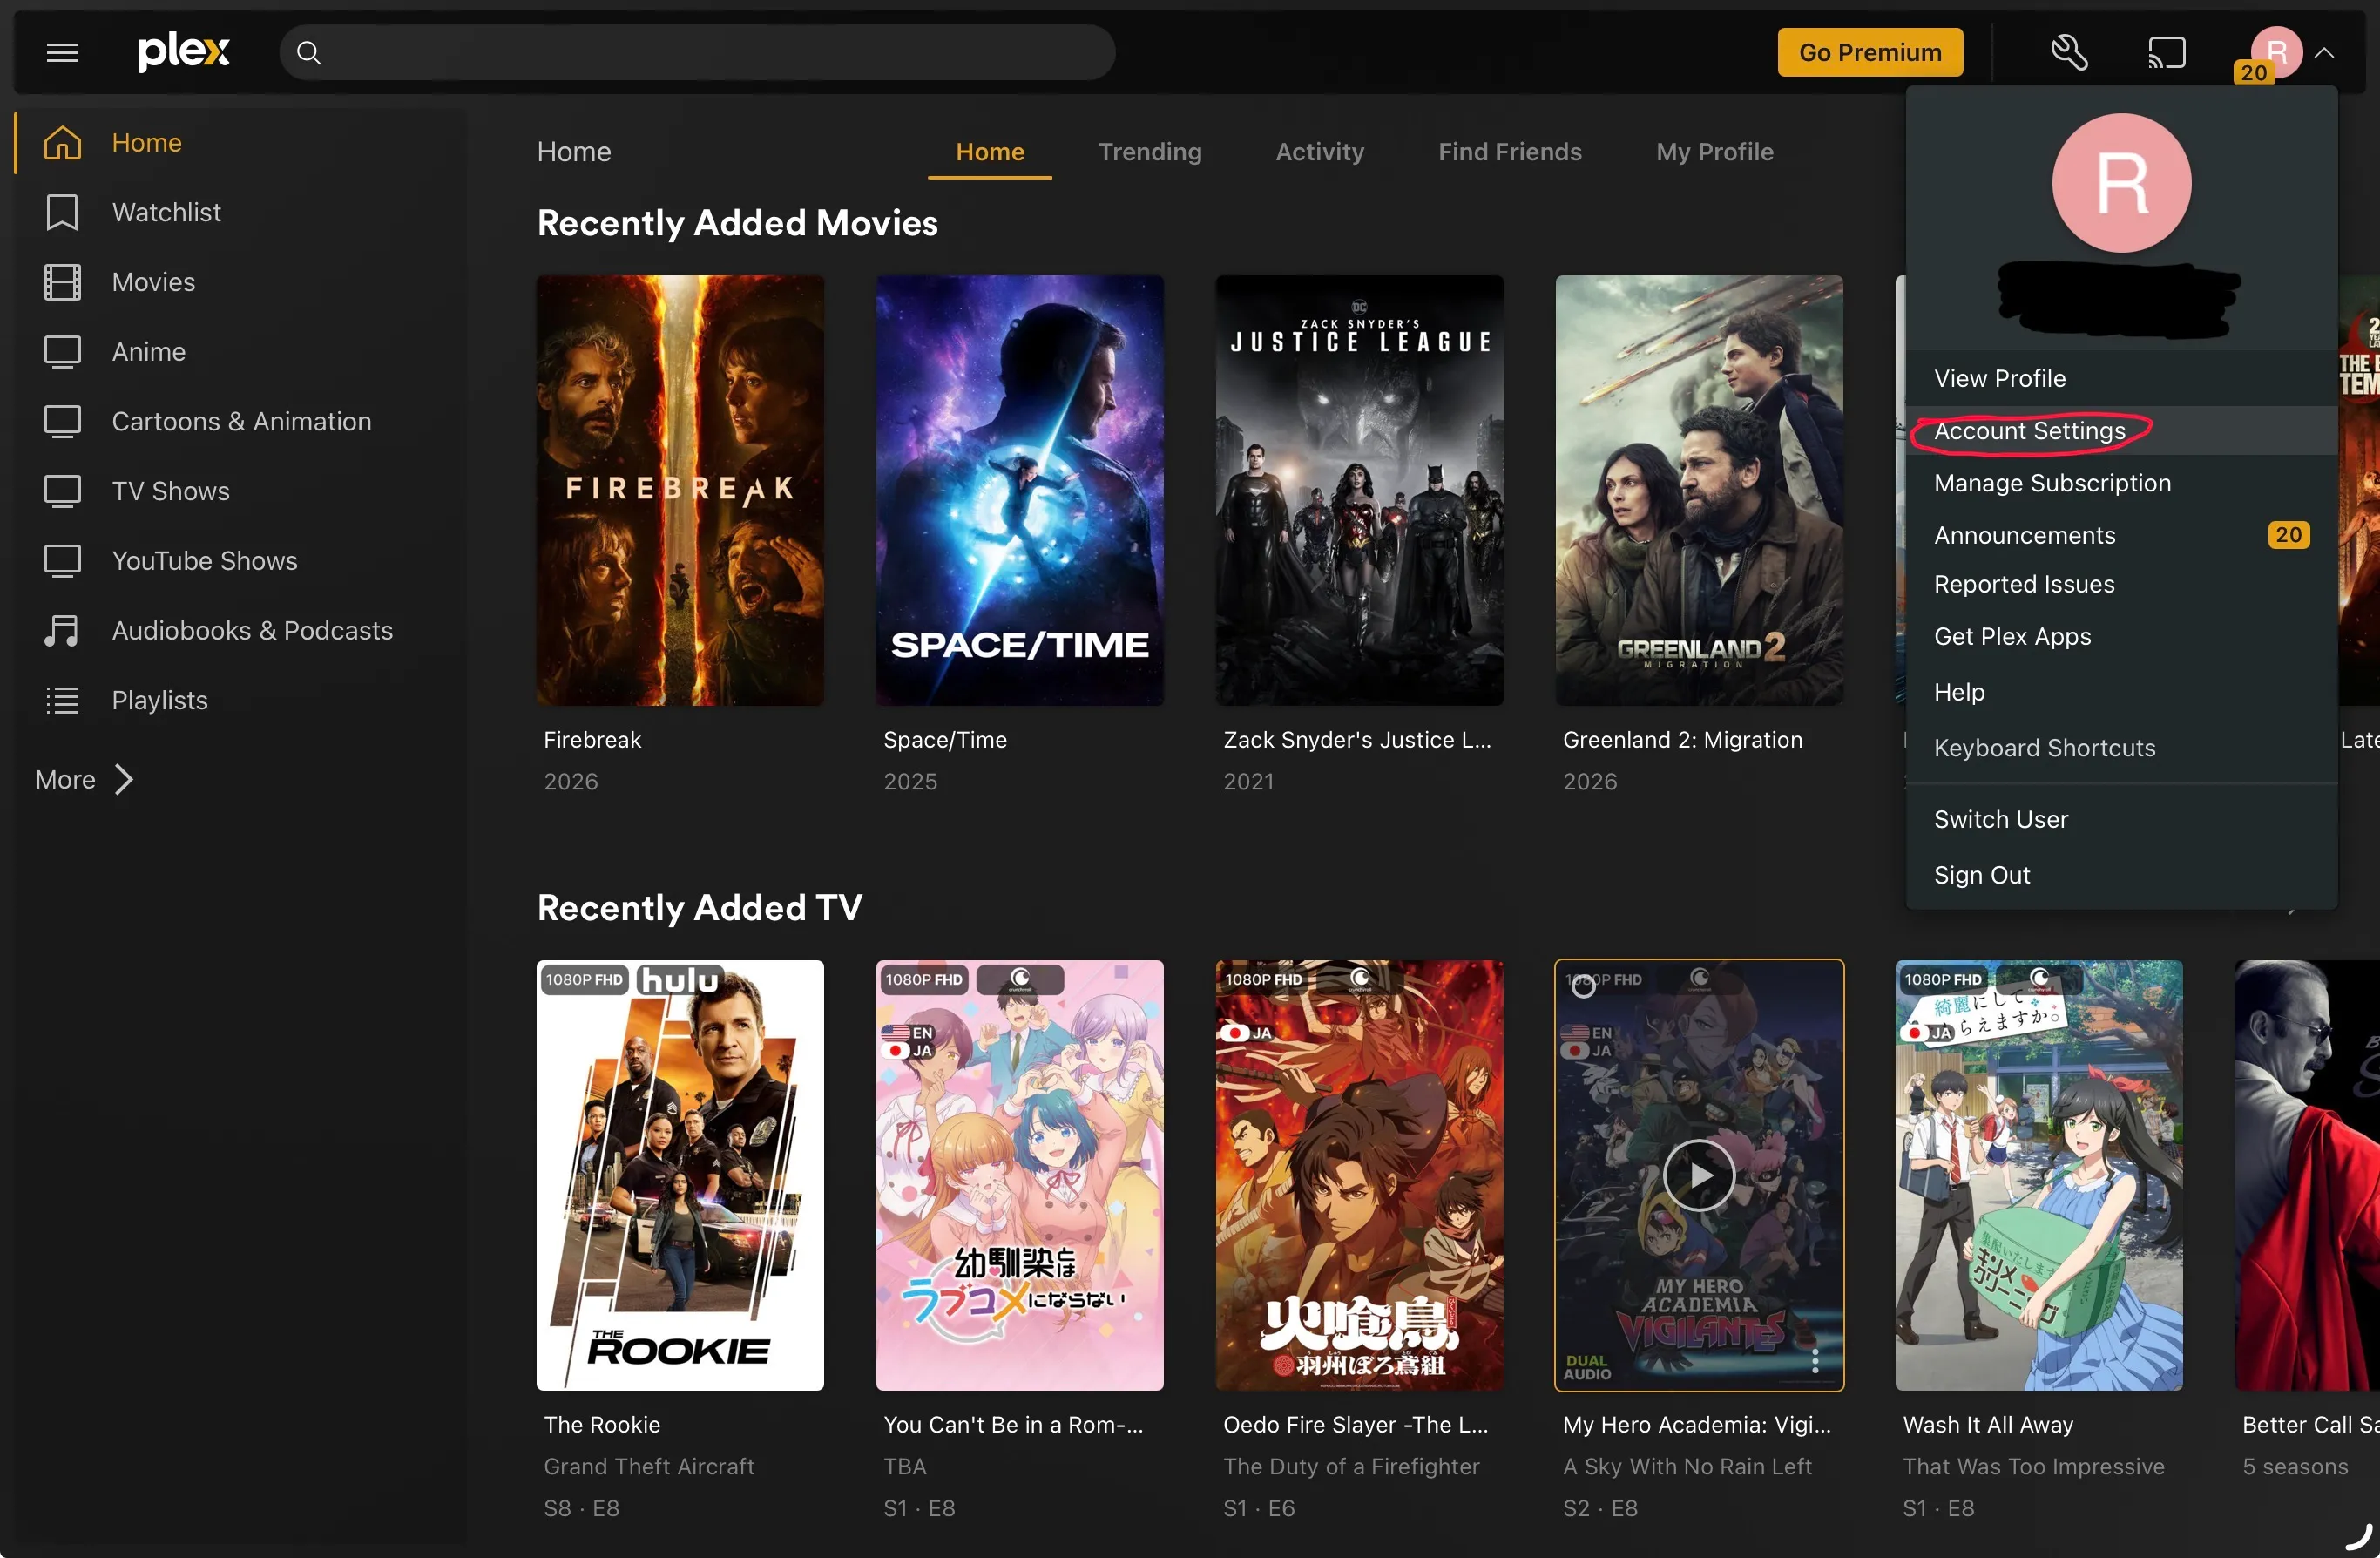Screen dimensions: 2380x1558
Task: Click the Anime library monitor icon
Action: coord(62,352)
